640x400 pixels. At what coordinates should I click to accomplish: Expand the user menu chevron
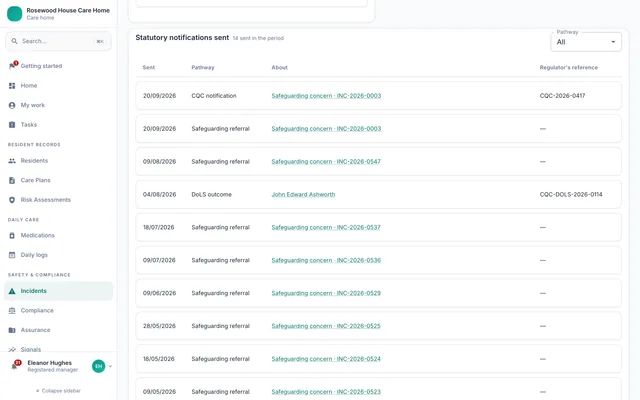pos(110,366)
